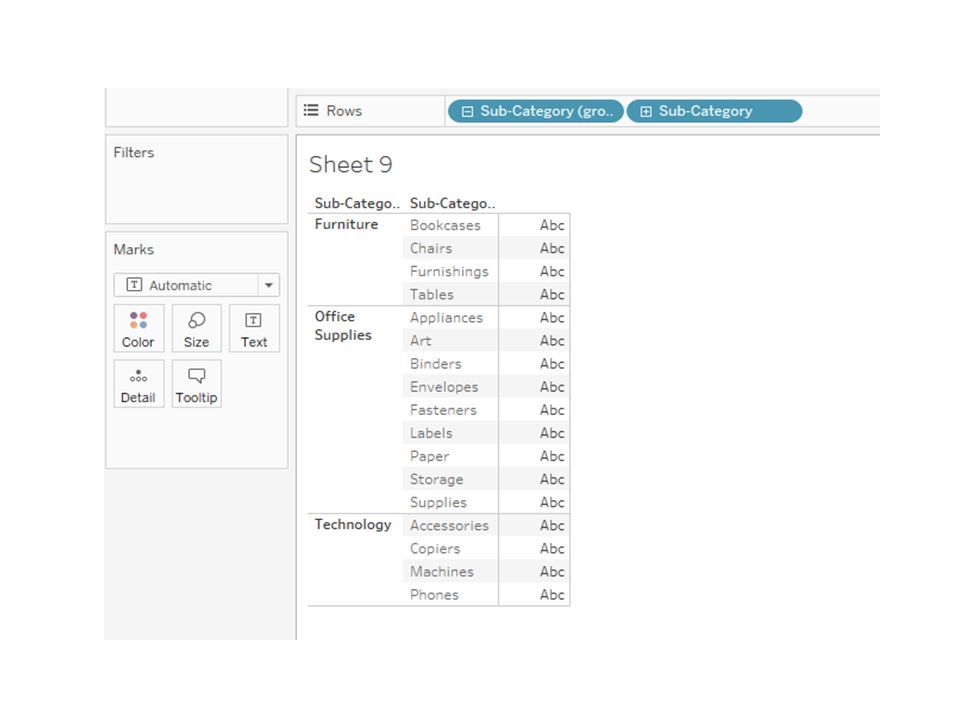Viewport: 960px width, 720px height.
Task: Click the Sheet 9 title
Action: pyautogui.click(x=351, y=165)
